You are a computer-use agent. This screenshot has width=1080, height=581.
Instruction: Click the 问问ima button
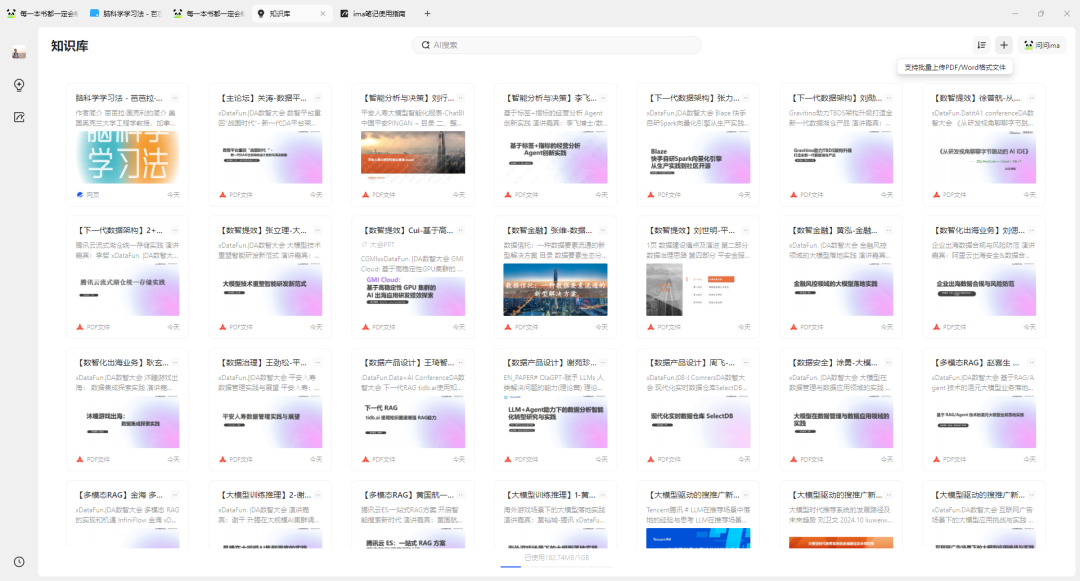tap(1043, 45)
